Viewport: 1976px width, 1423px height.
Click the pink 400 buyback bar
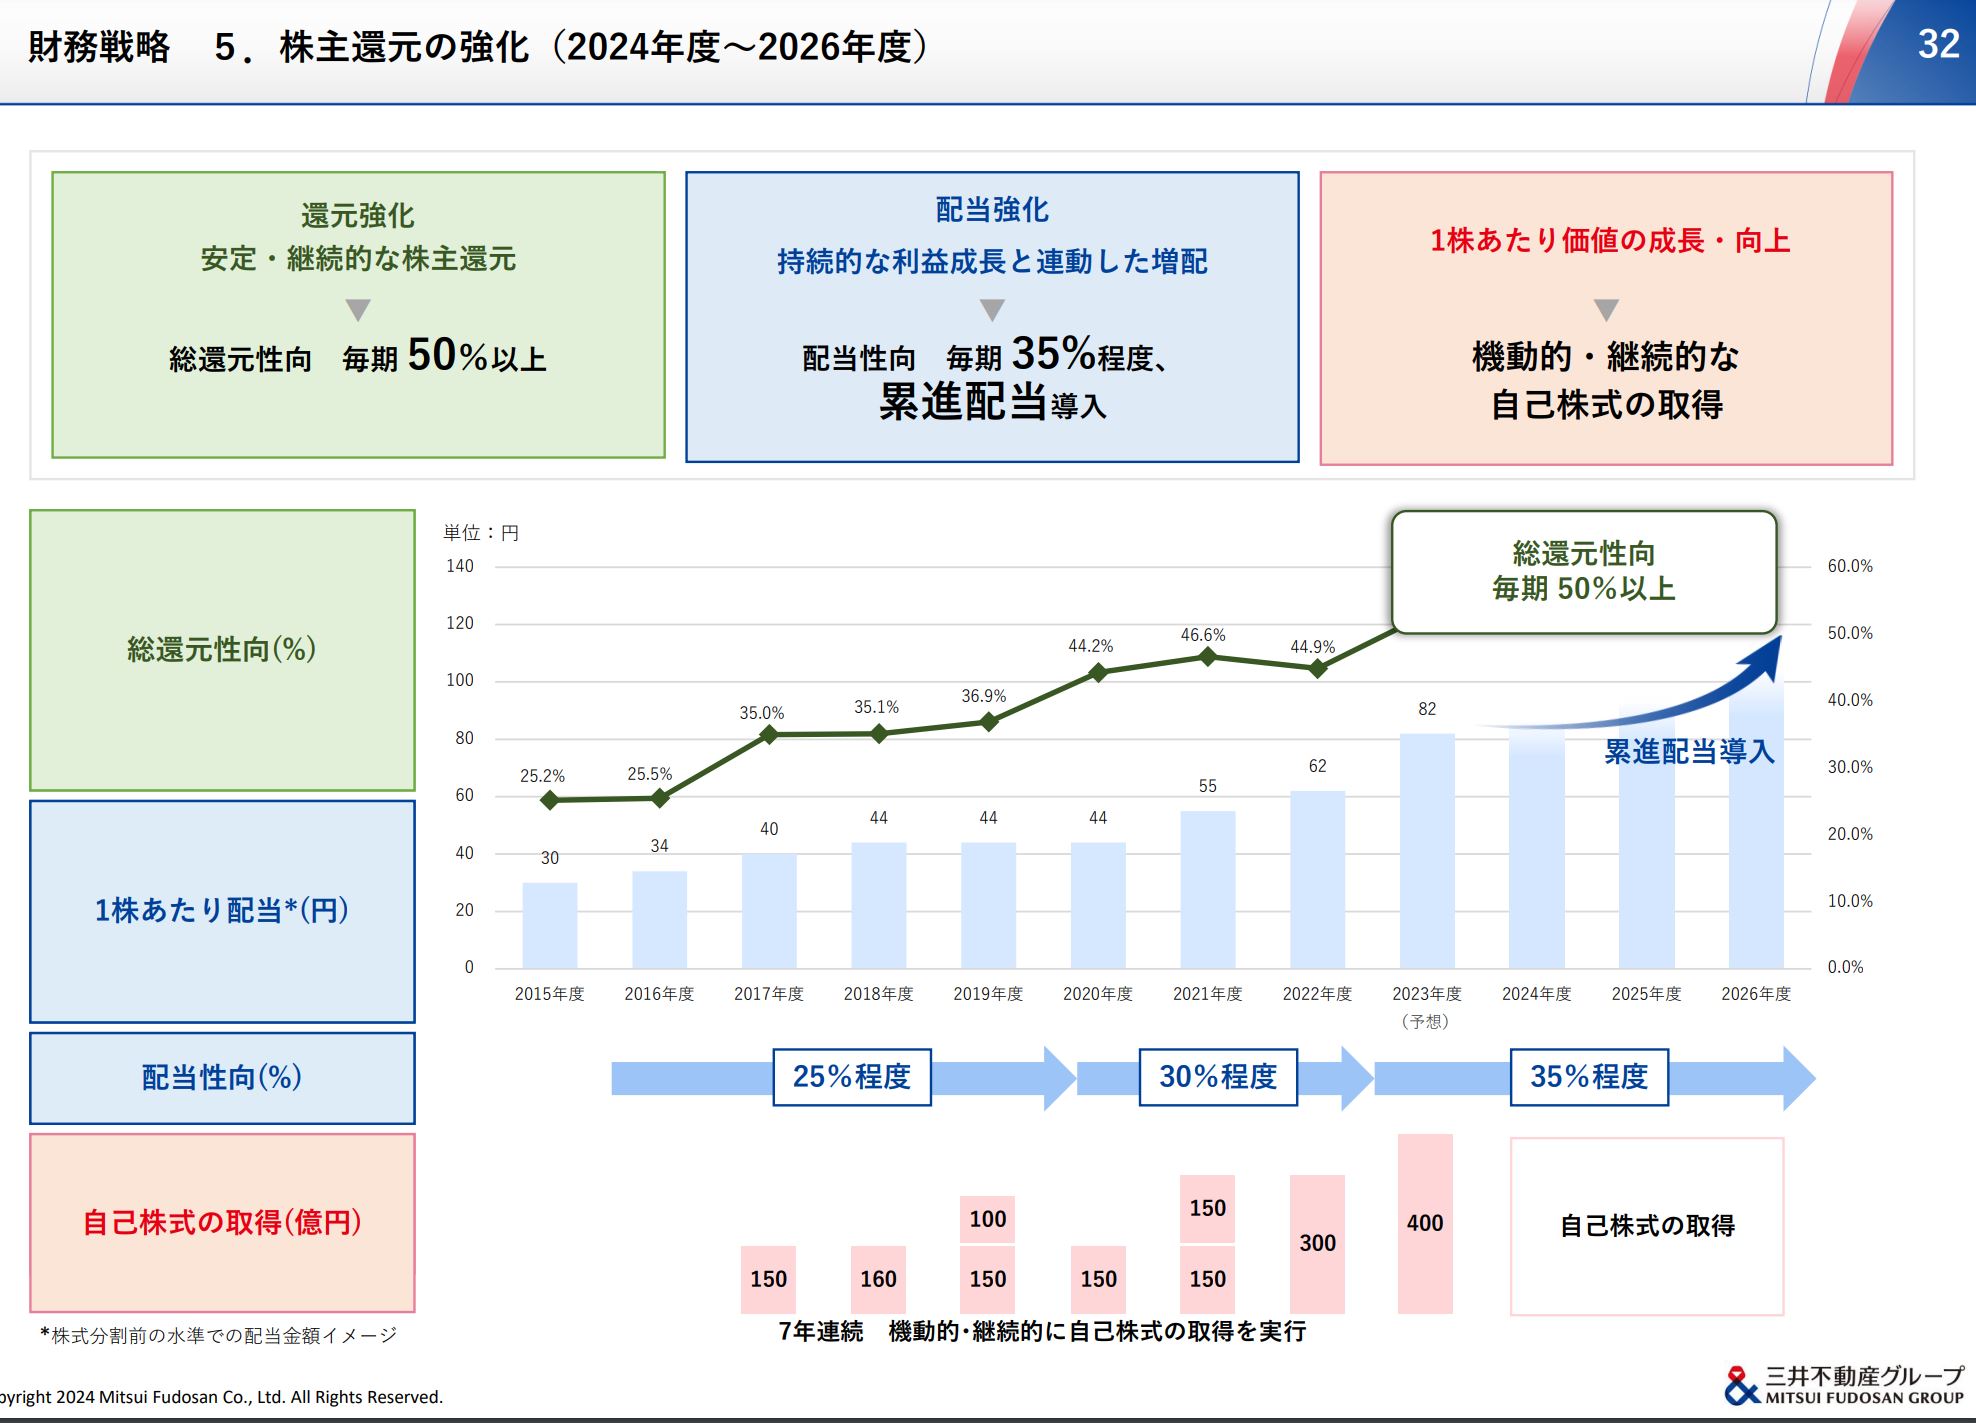click(1425, 1223)
